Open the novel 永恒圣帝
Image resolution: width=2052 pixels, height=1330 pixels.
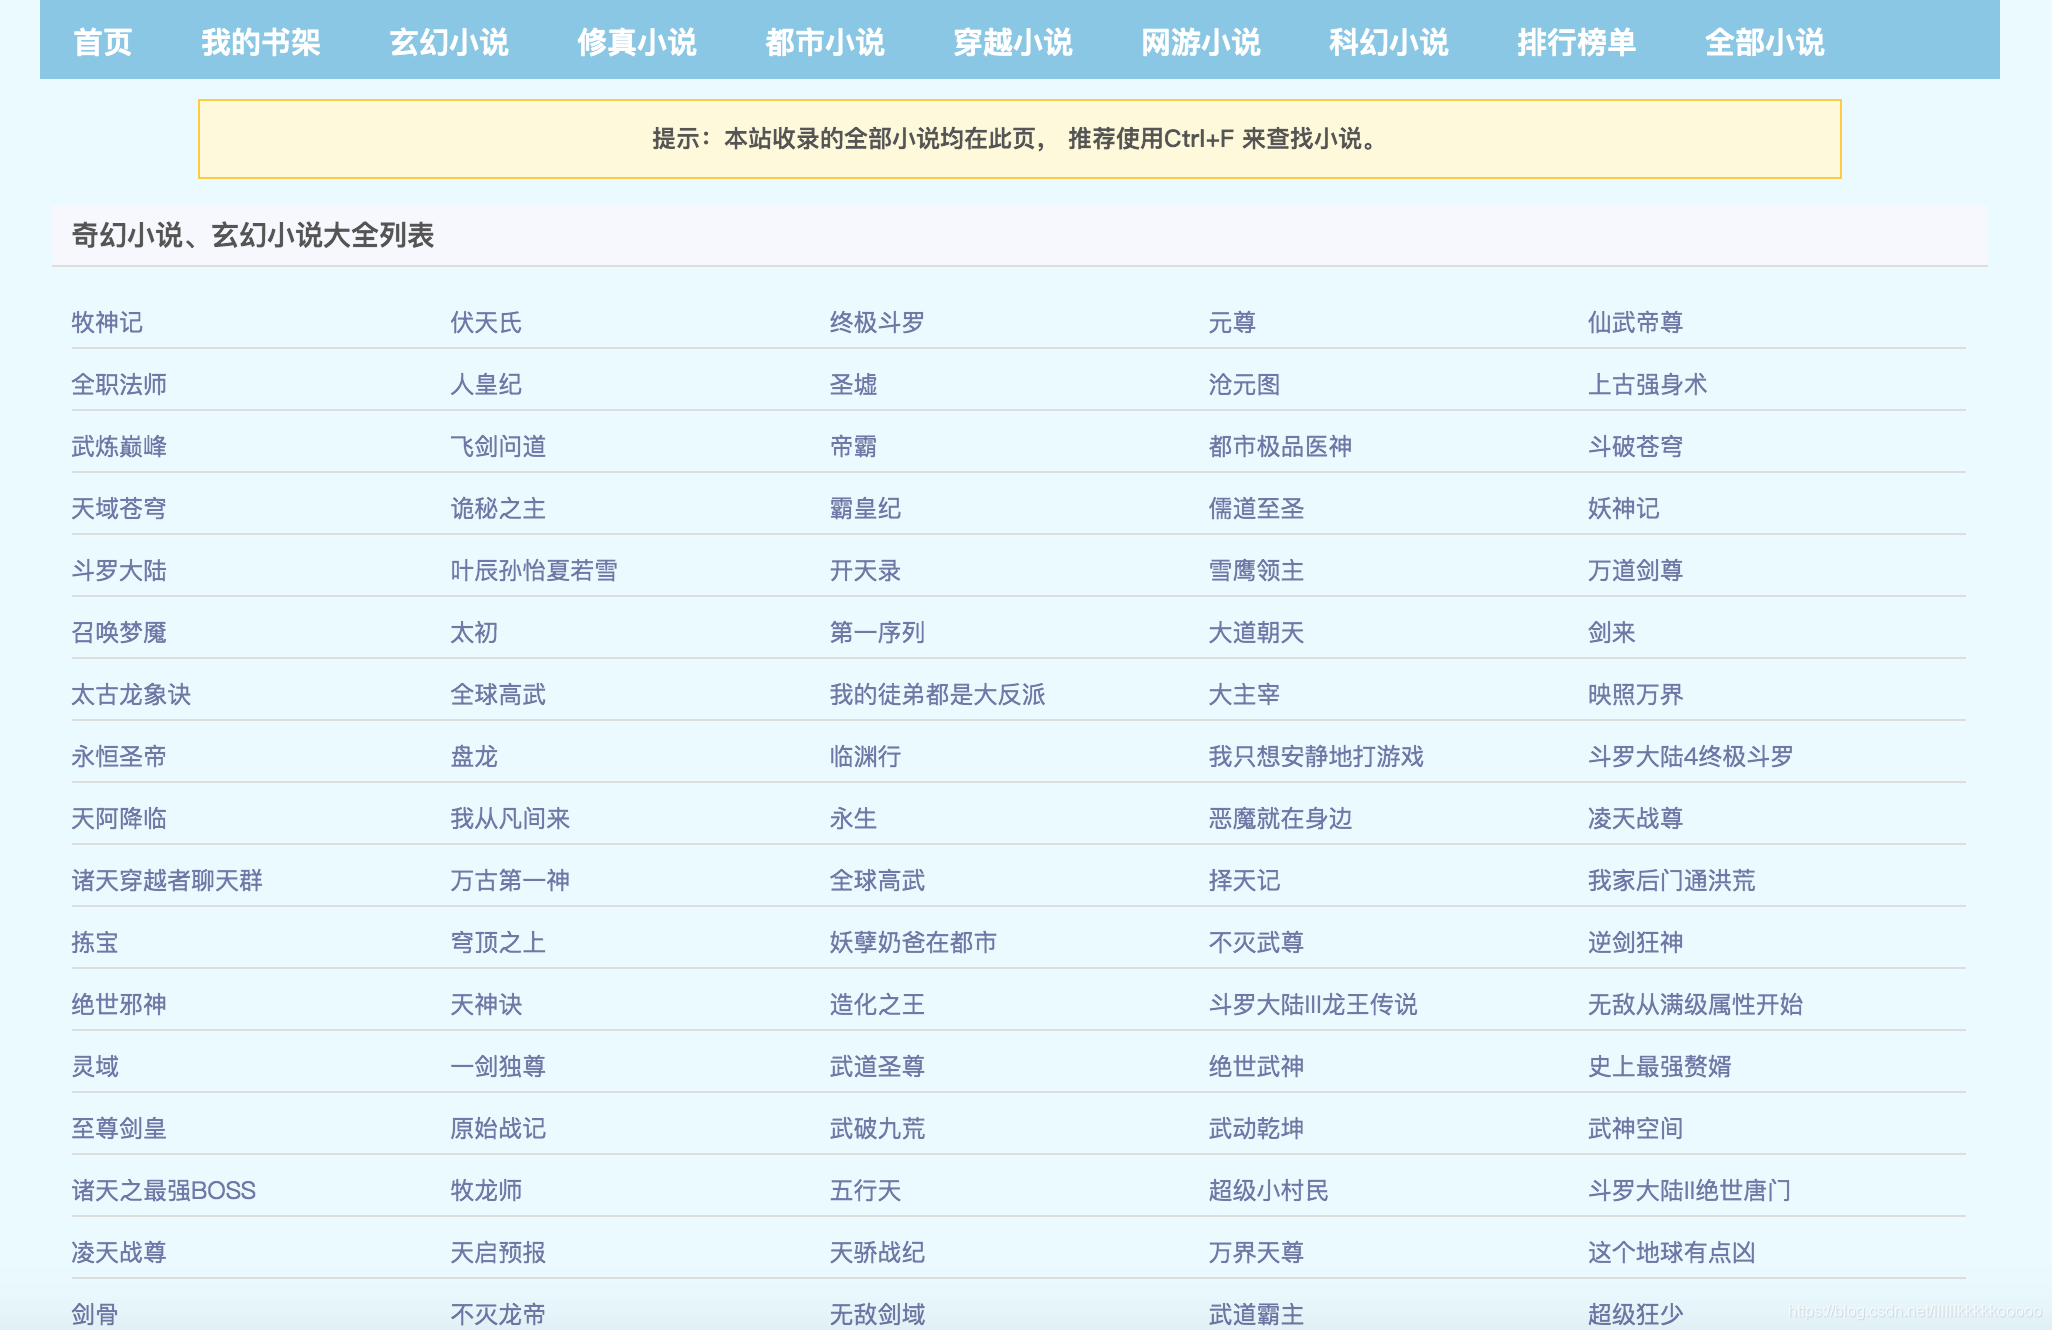(119, 756)
